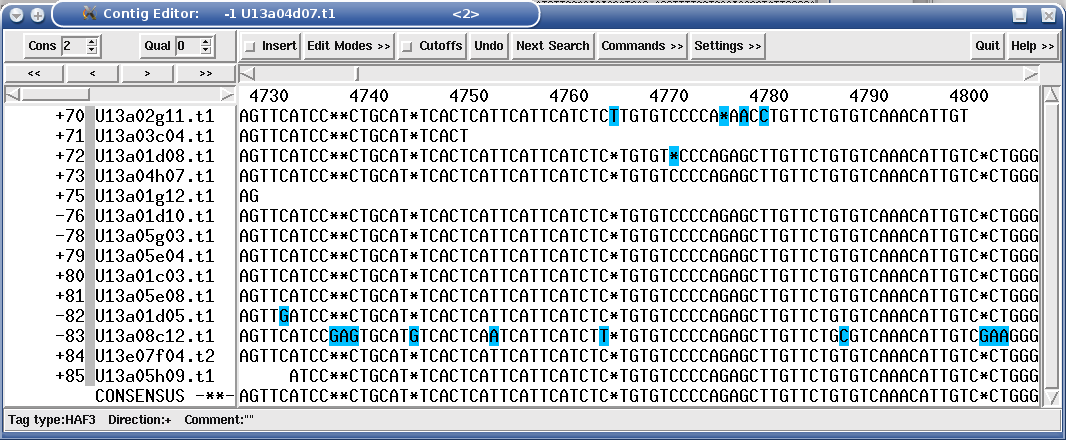1066x440 pixels.
Task: Jump far right with the >> button
Action: point(205,73)
